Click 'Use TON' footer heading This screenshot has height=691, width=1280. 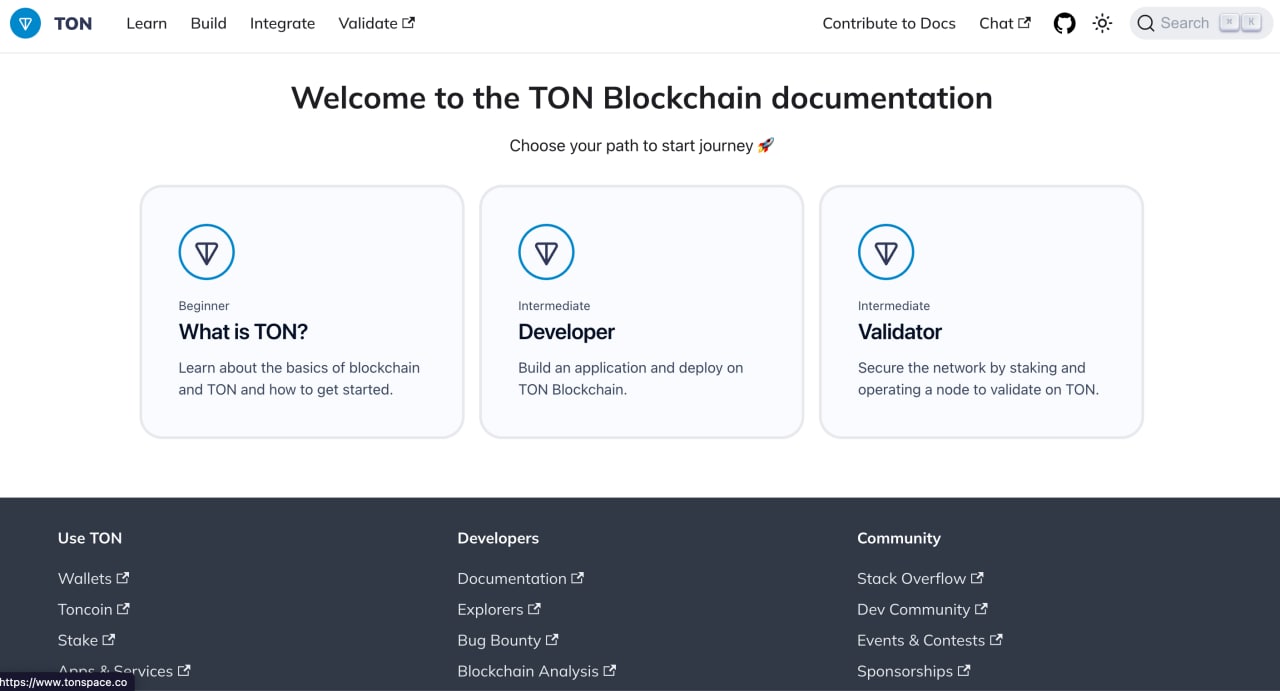(90, 538)
